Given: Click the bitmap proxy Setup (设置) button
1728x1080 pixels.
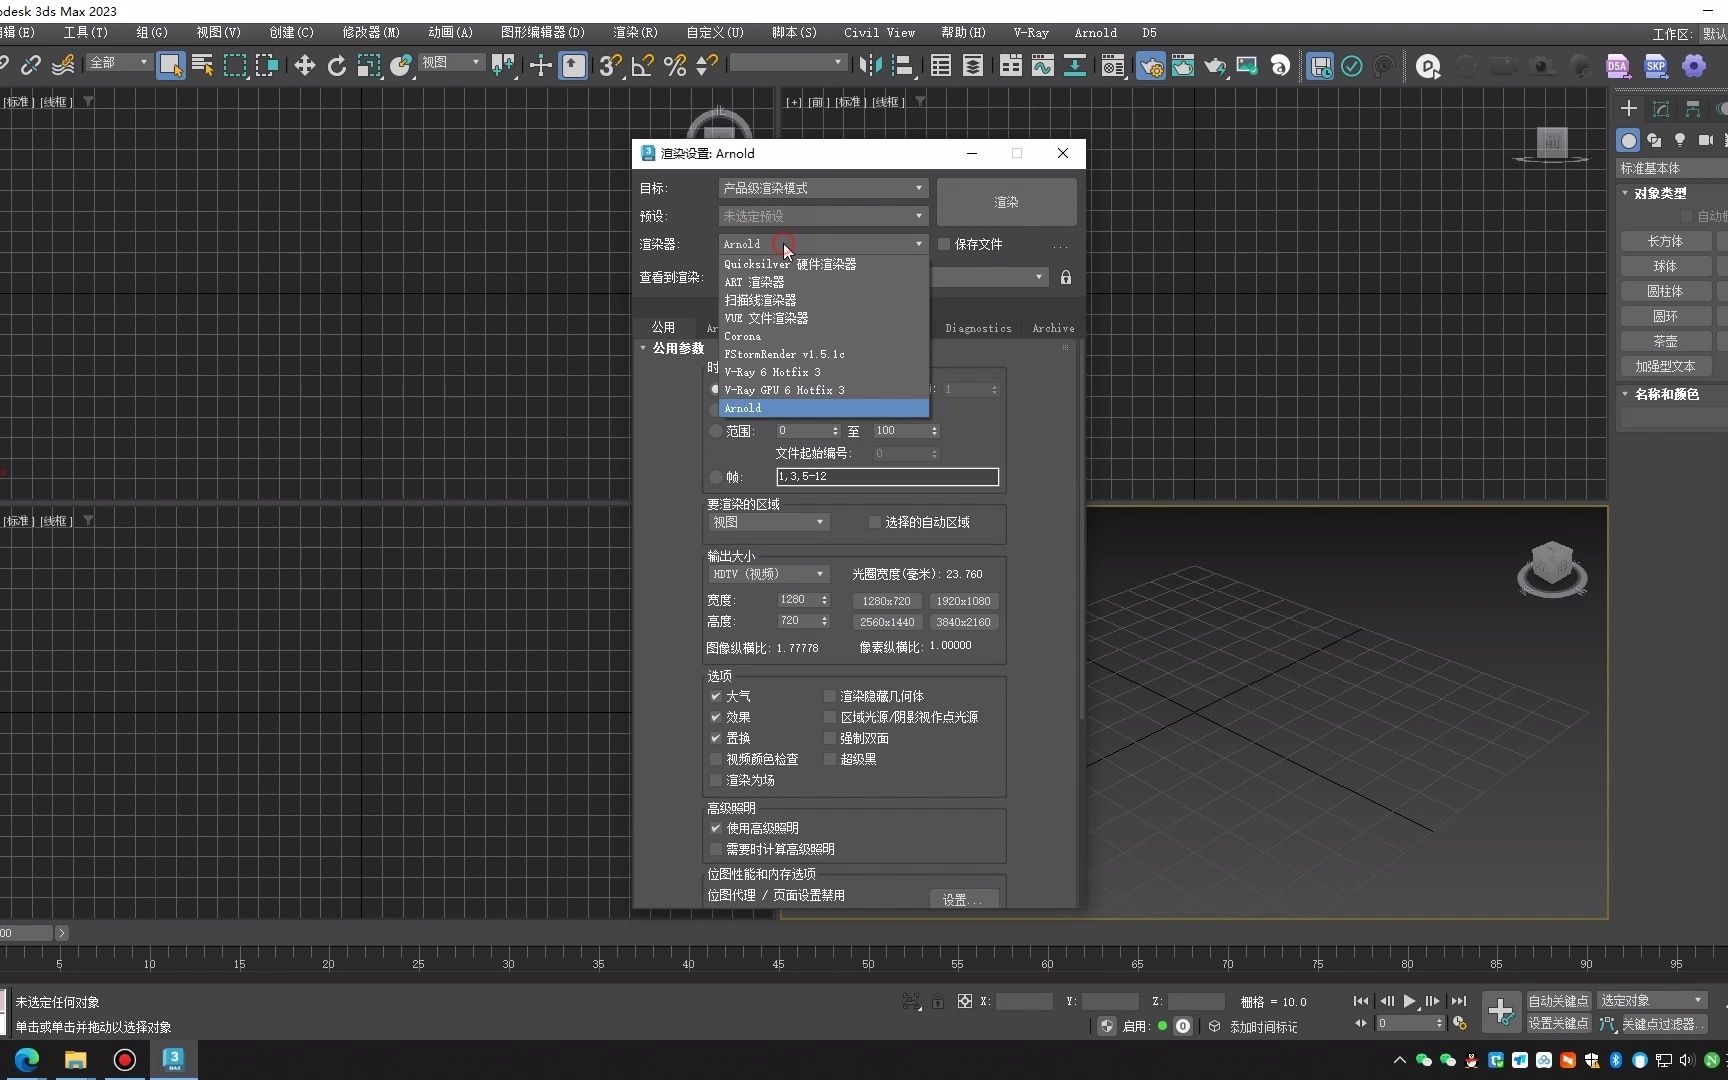Looking at the screenshot, I should 963,900.
